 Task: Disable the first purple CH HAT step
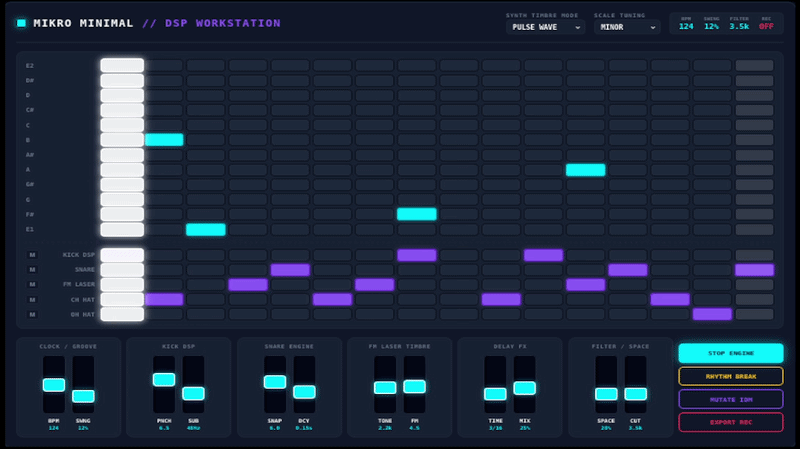(x=164, y=300)
